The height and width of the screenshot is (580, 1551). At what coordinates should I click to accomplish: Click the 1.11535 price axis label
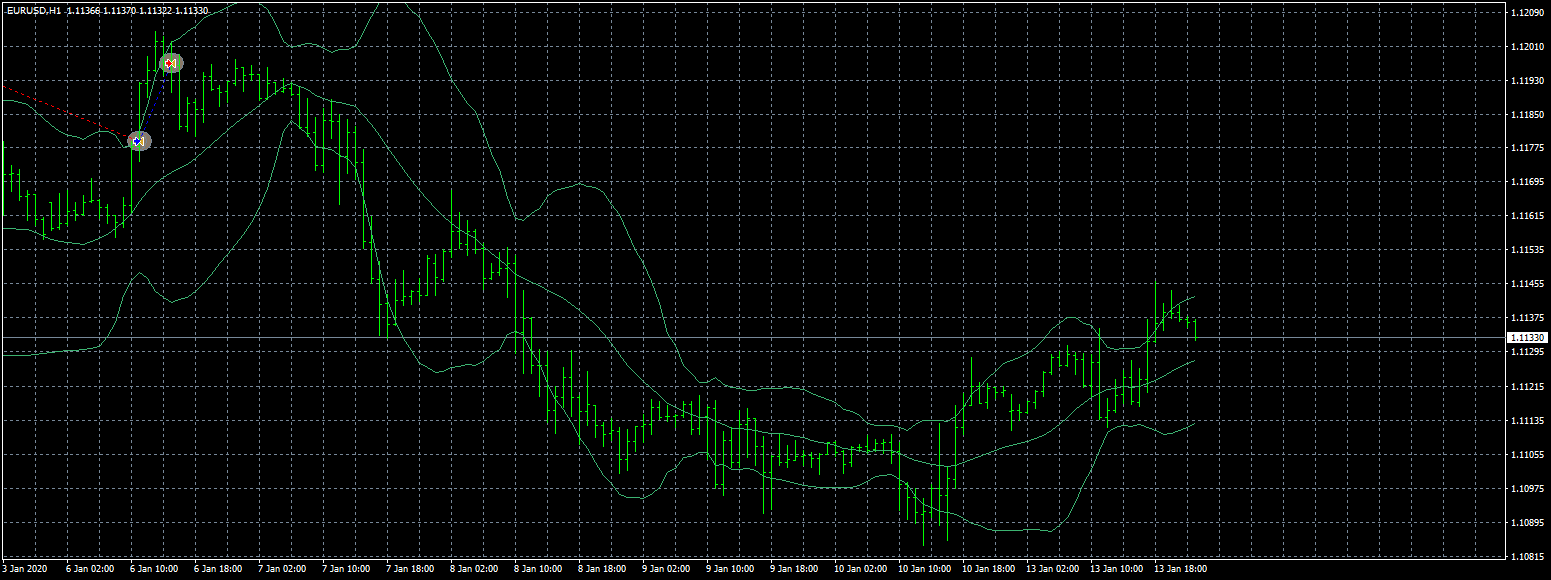1528,251
